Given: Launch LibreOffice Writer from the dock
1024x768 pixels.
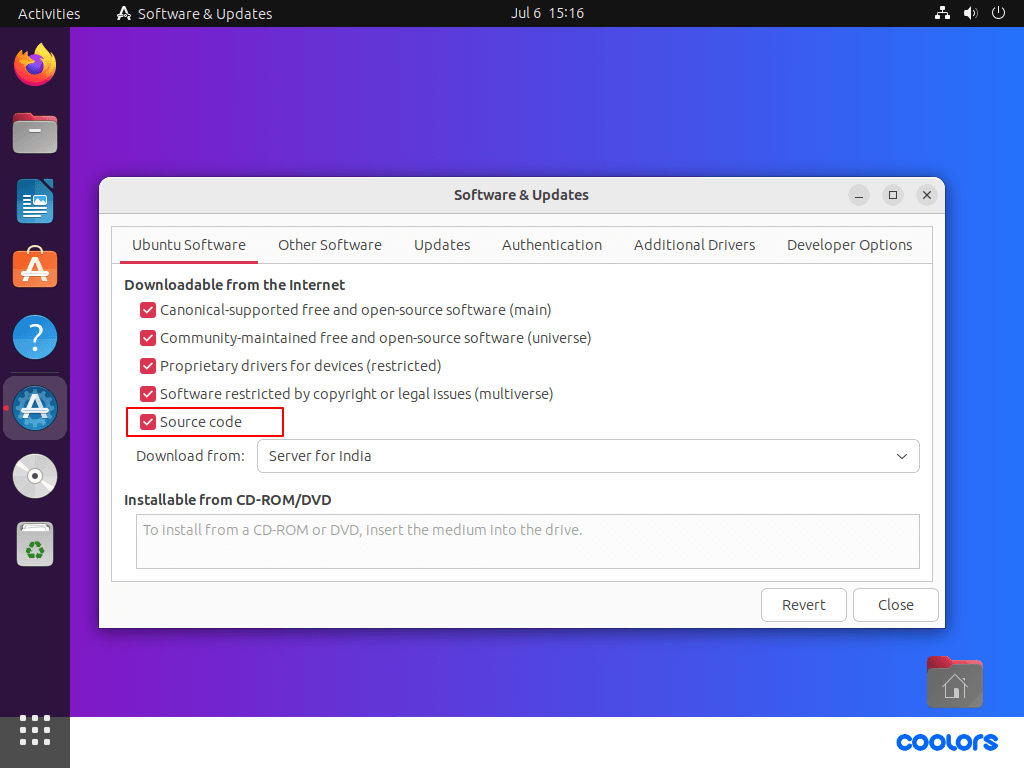Looking at the screenshot, I should (x=35, y=201).
